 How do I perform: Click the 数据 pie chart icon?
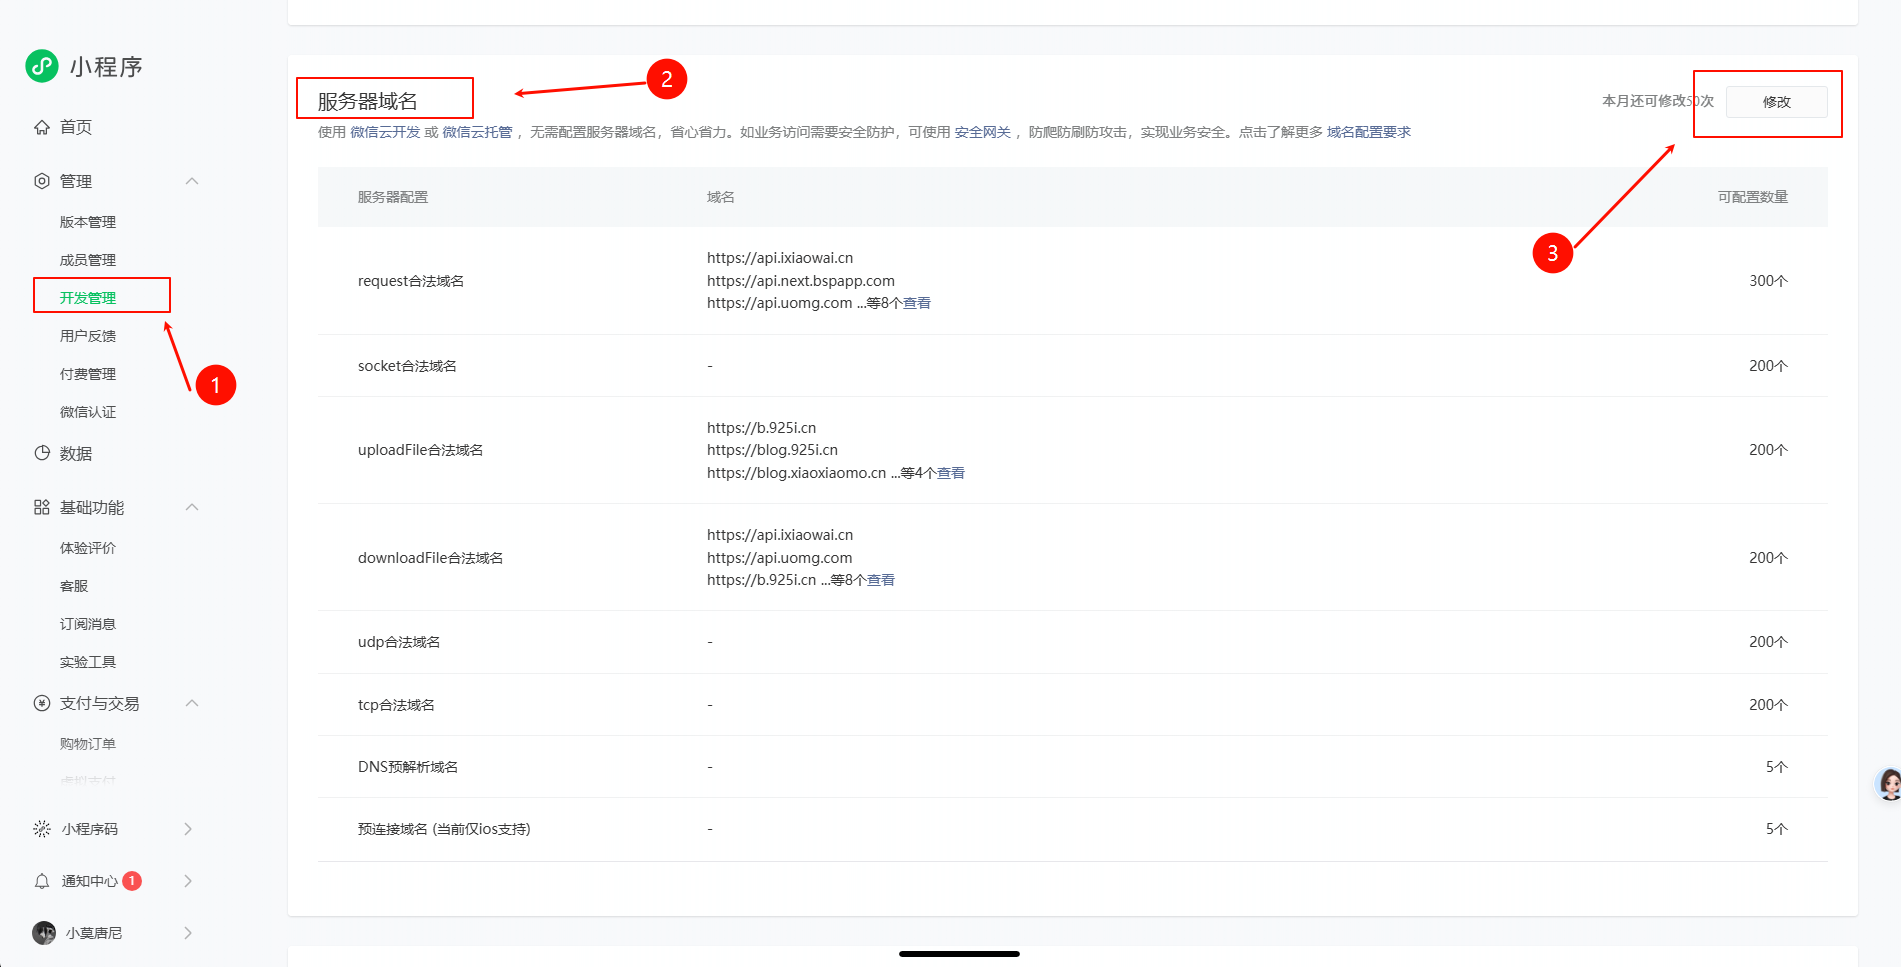pos(42,453)
